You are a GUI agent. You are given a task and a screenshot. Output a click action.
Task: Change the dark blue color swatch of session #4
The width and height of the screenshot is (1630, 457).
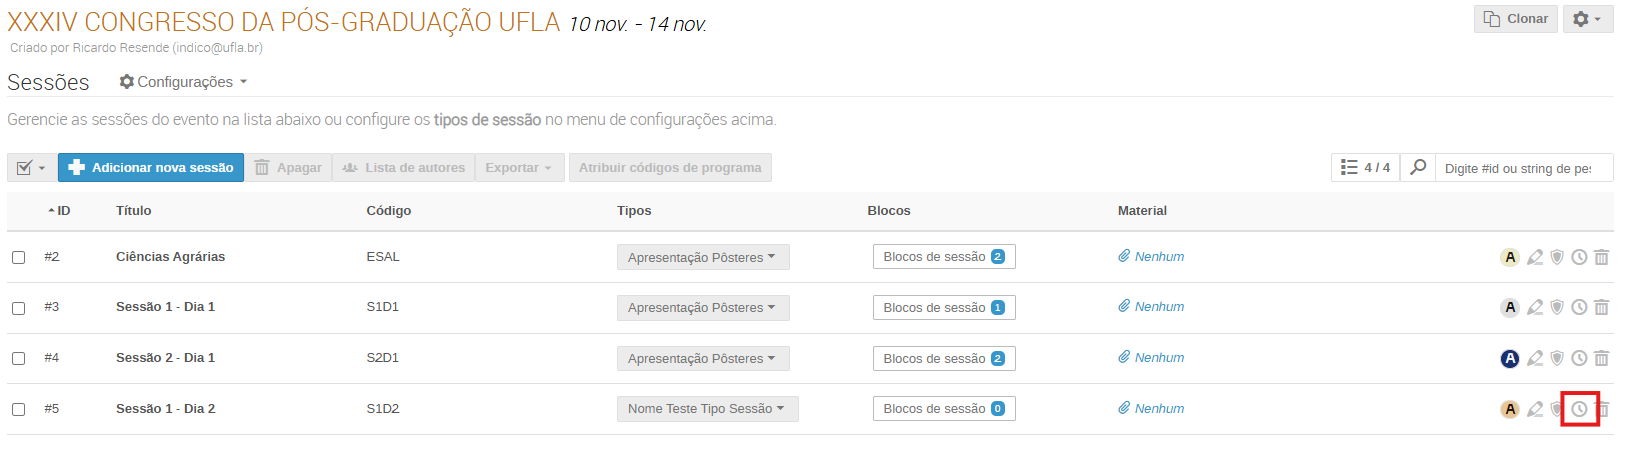point(1510,358)
